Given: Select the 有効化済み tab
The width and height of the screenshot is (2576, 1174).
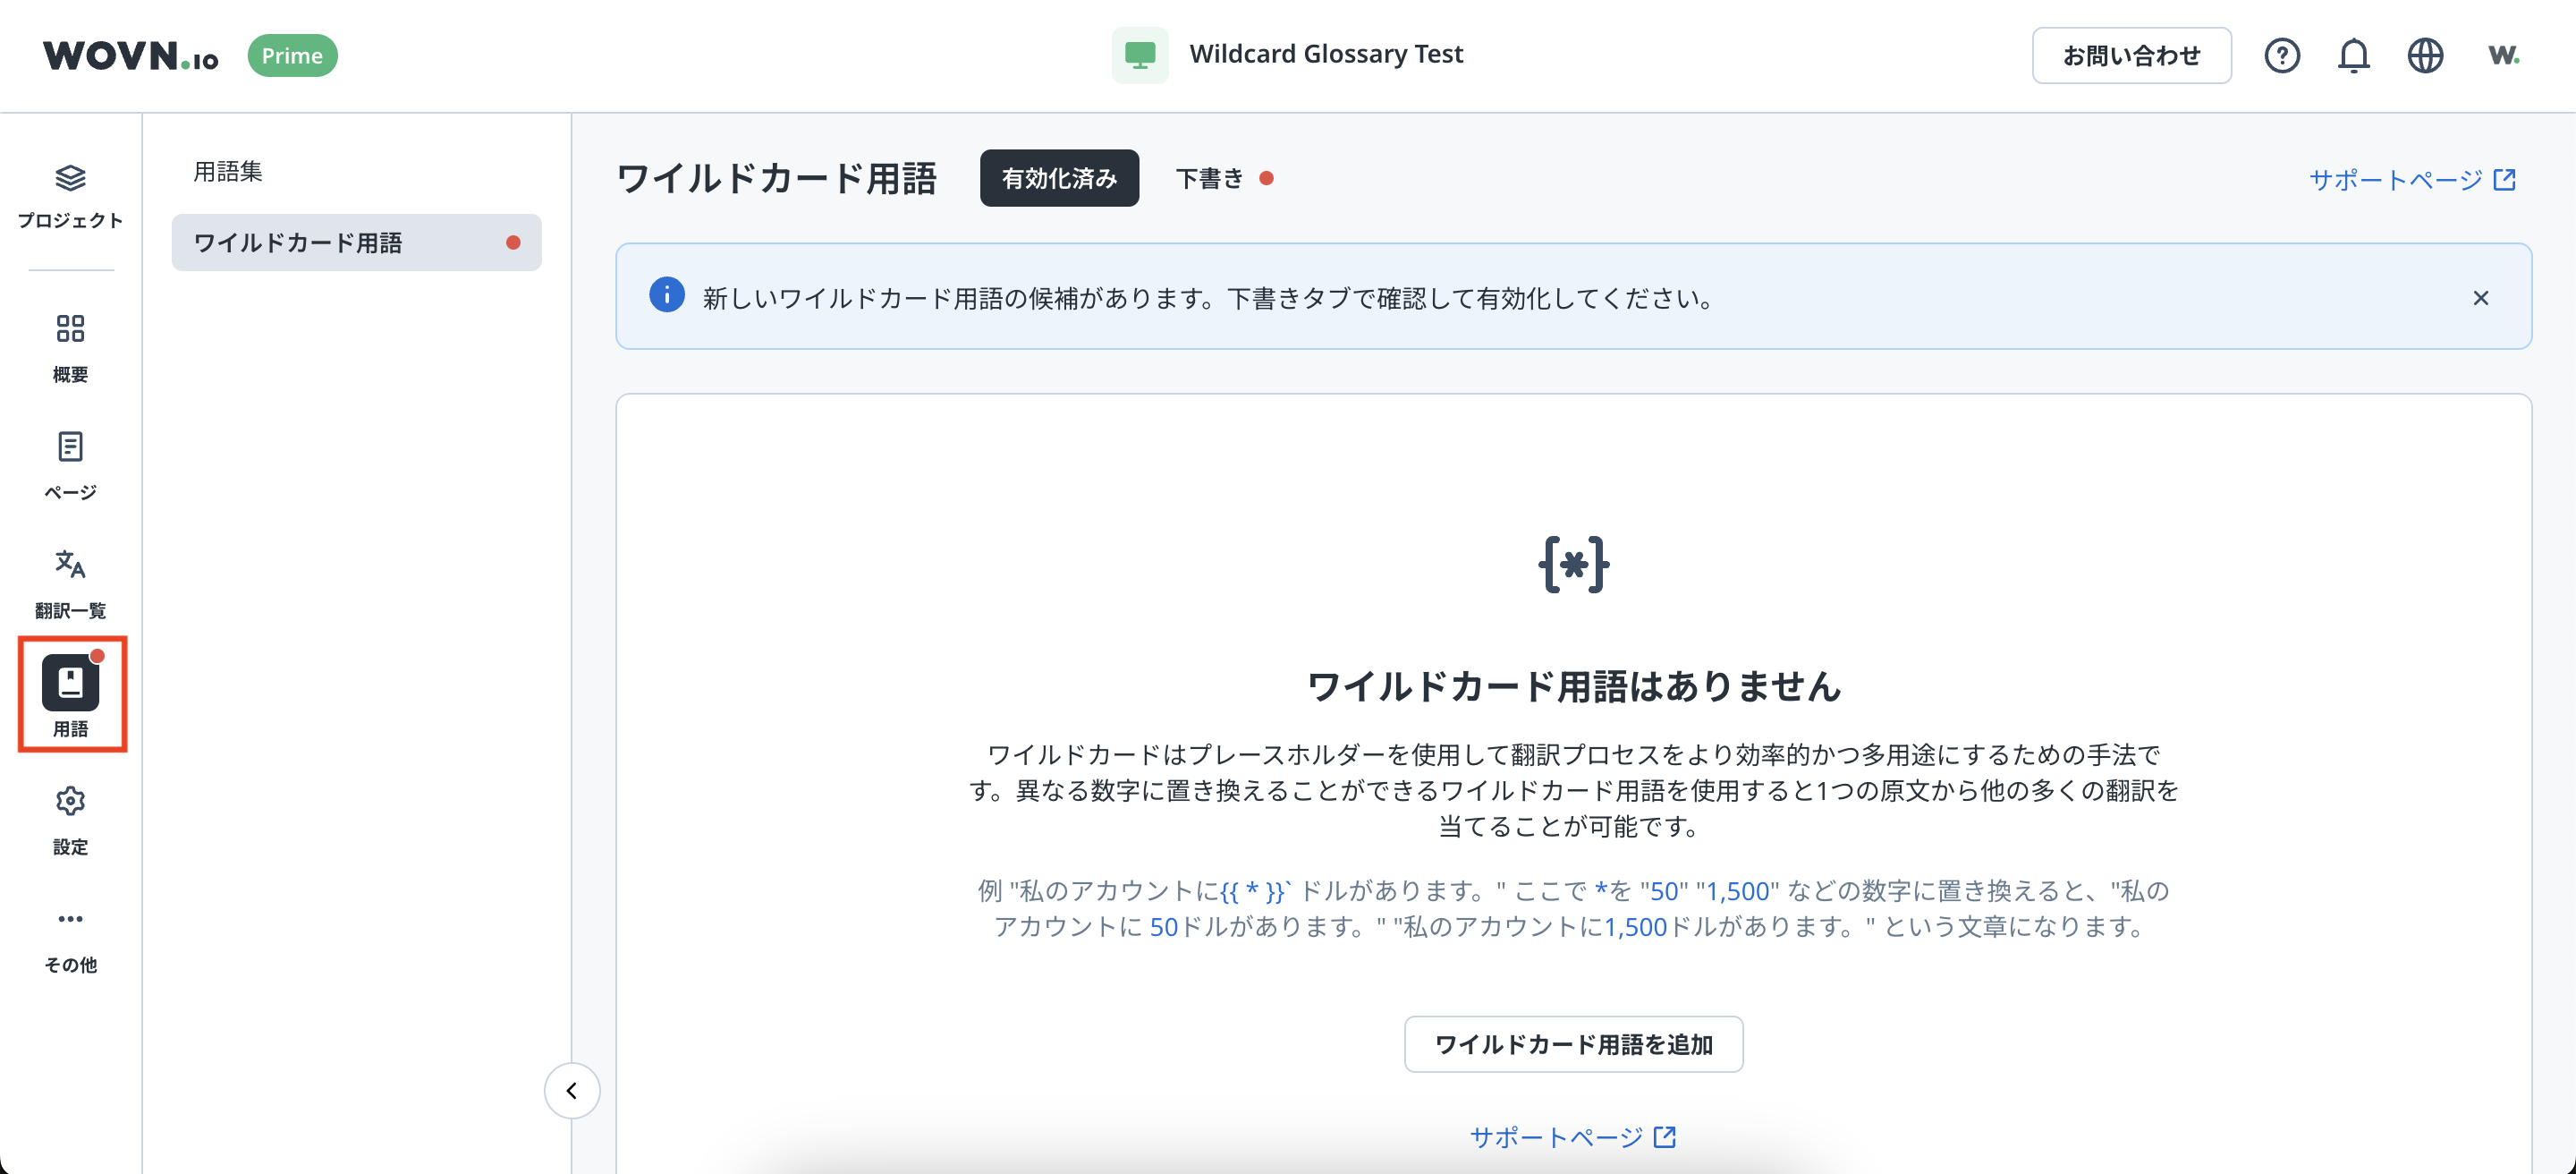Looking at the screenshot, I should point(1059,178).
